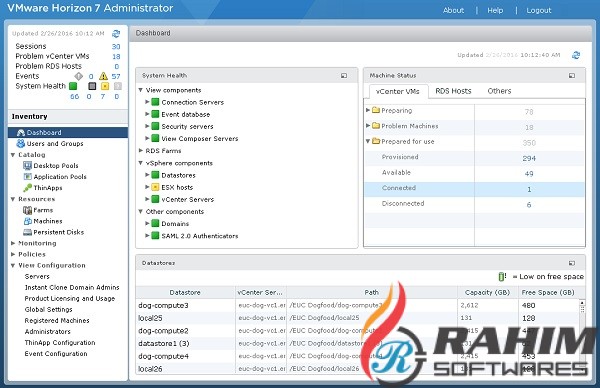
Task: Click the Farms icon
Action: [27, 210]
